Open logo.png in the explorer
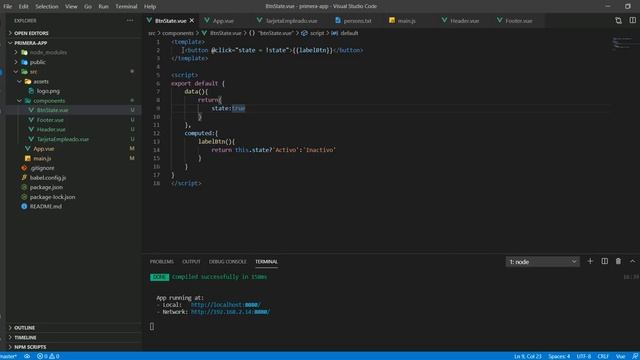Screen dimensions: 640x360 click(48, 91)
